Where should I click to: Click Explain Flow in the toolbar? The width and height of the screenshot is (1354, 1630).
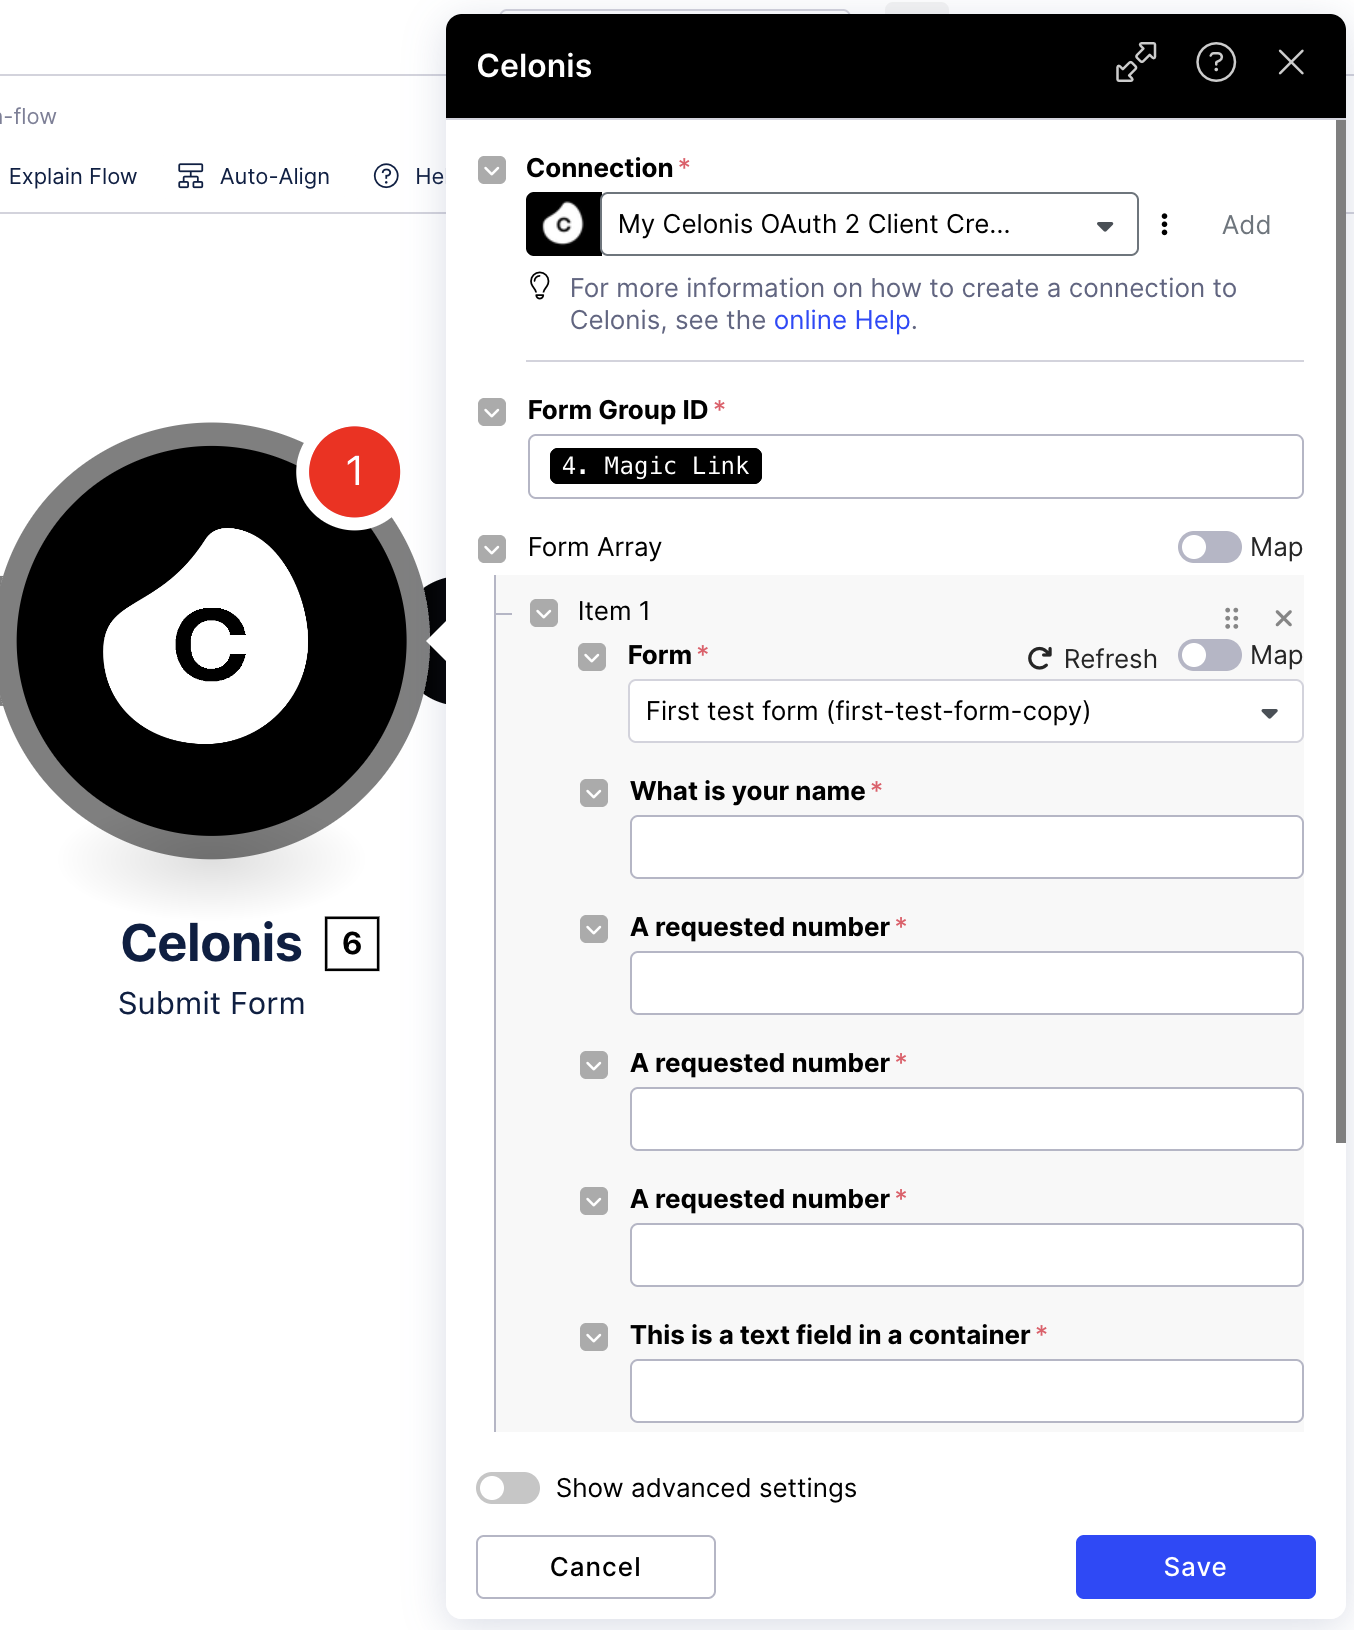[72, 176]
